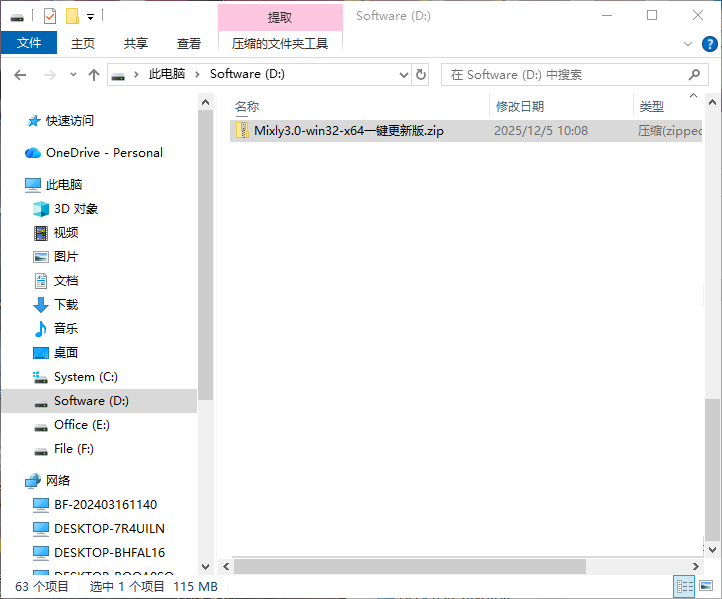Viewport: 722px width, 599px height.
Task: Click the System (C:) drive icon
Action: (x=41, y=378)
